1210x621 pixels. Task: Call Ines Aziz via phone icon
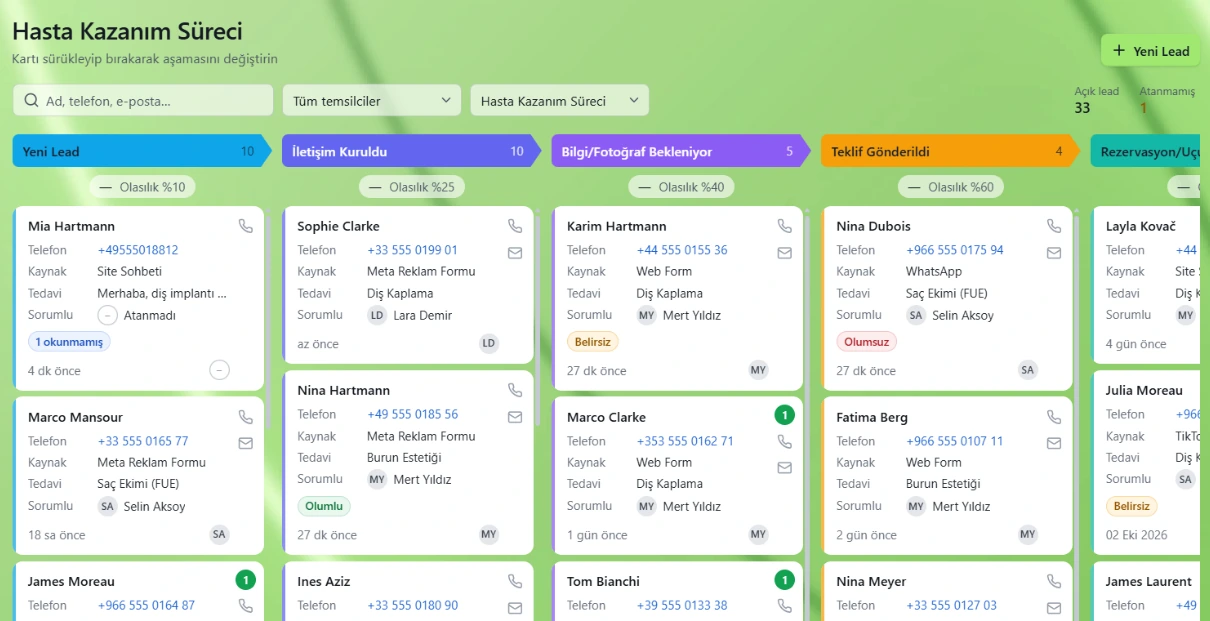click(515, 581)
